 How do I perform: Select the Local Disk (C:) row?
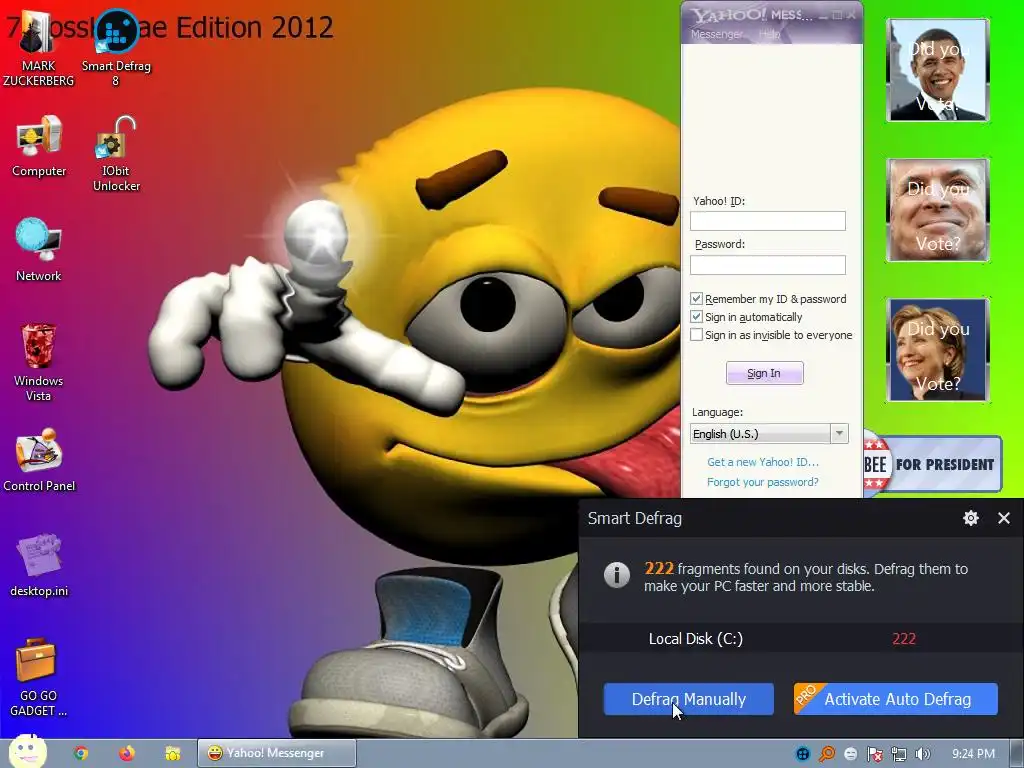coord(801,638)
